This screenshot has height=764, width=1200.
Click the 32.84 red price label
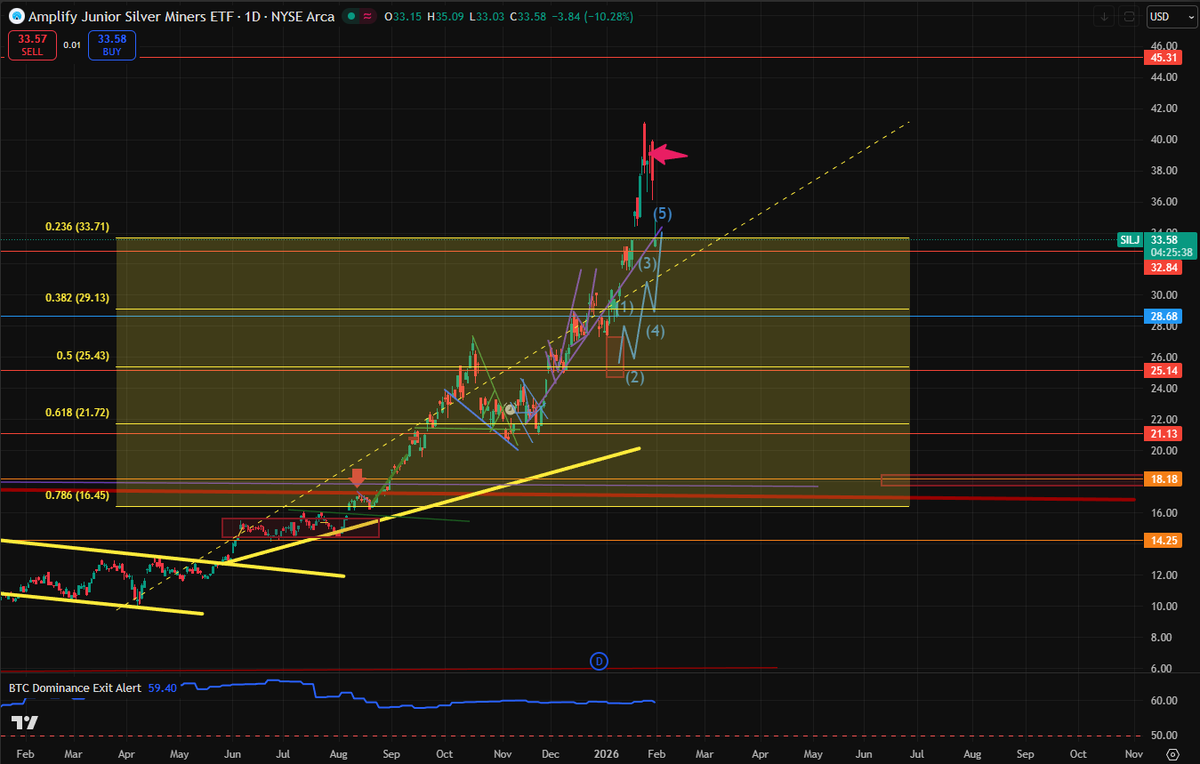coord(1163,267)
